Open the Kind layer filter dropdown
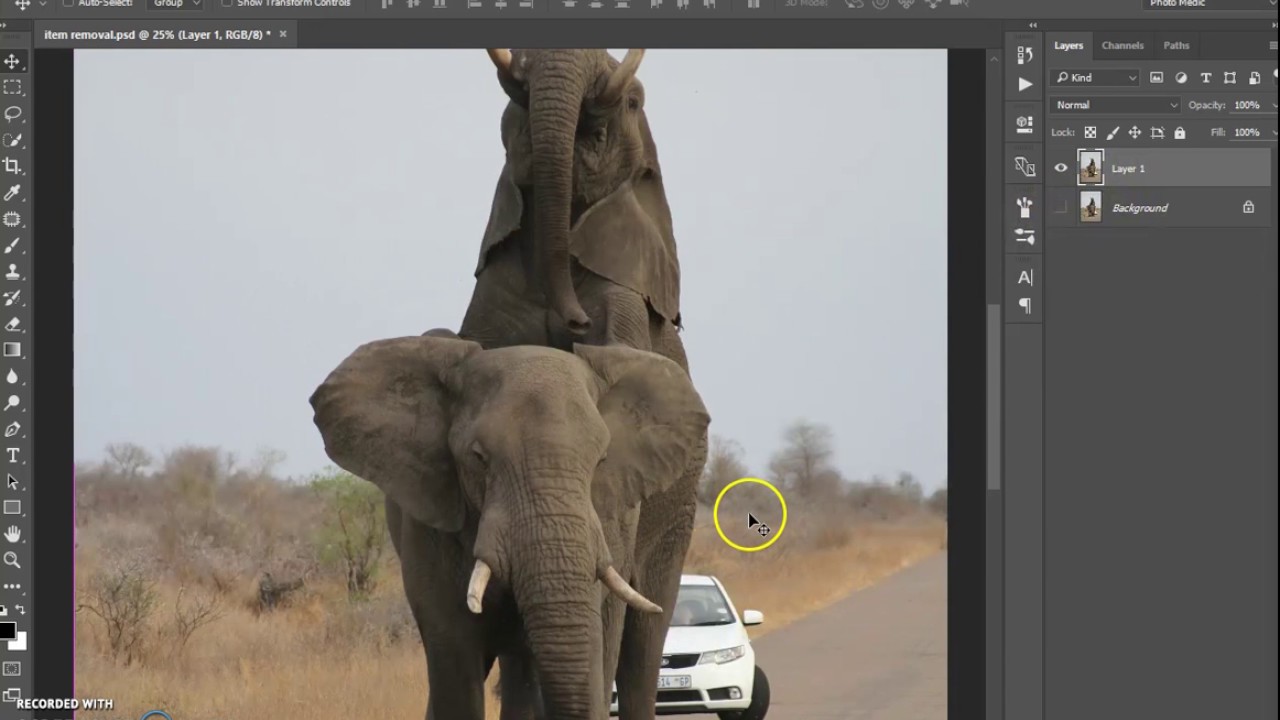The width and height of the screenshot is (1280, 720). pos(1096,78)
